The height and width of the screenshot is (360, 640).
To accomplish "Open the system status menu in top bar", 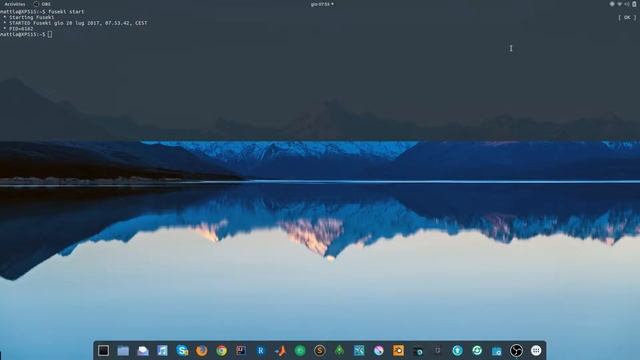I will tap(623, 4).
